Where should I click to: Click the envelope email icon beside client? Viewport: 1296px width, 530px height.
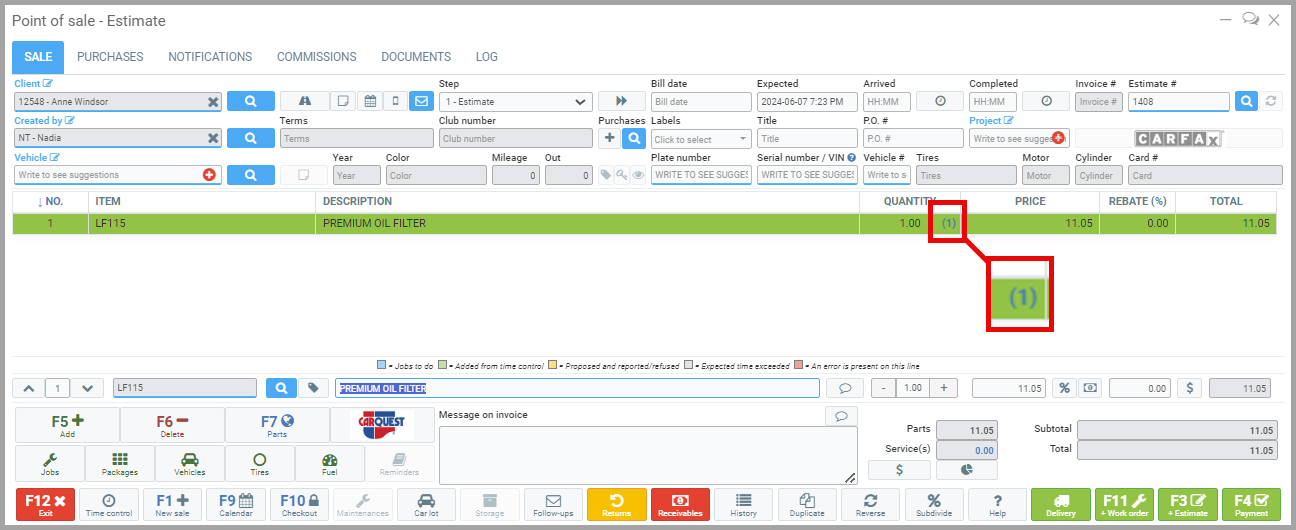click(421, 101)
